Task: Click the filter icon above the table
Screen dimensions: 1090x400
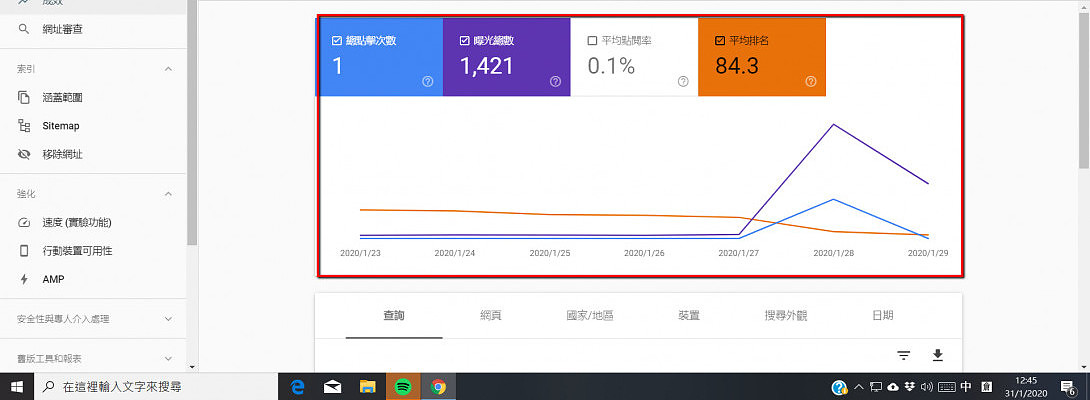Action: coord(903,355)
